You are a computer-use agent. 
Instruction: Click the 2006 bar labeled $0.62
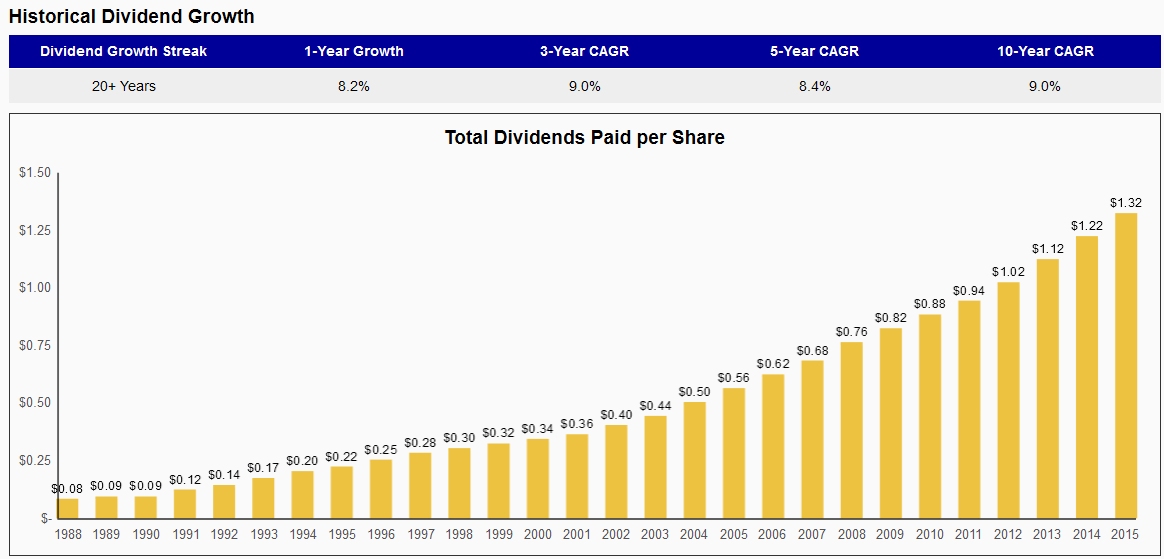(x=774, y=446)
